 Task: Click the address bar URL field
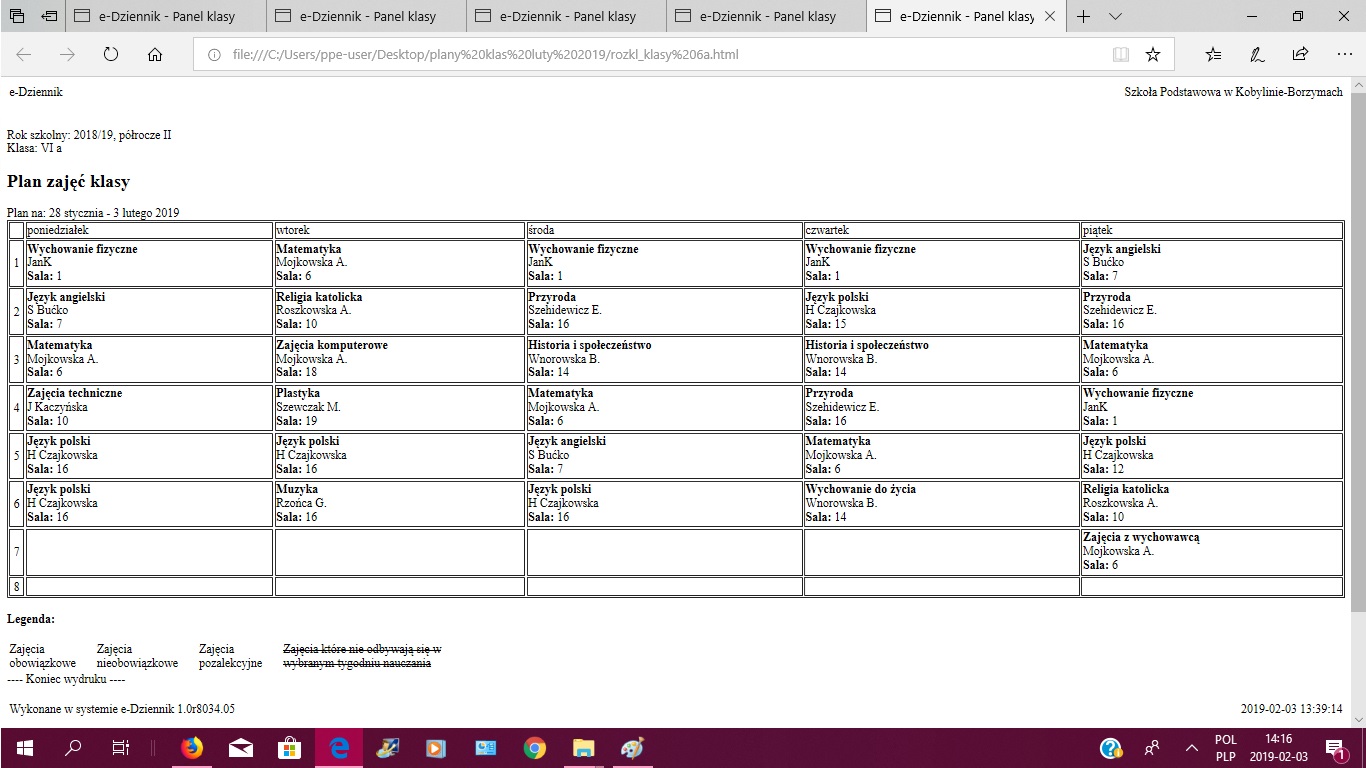click(650, 55)
